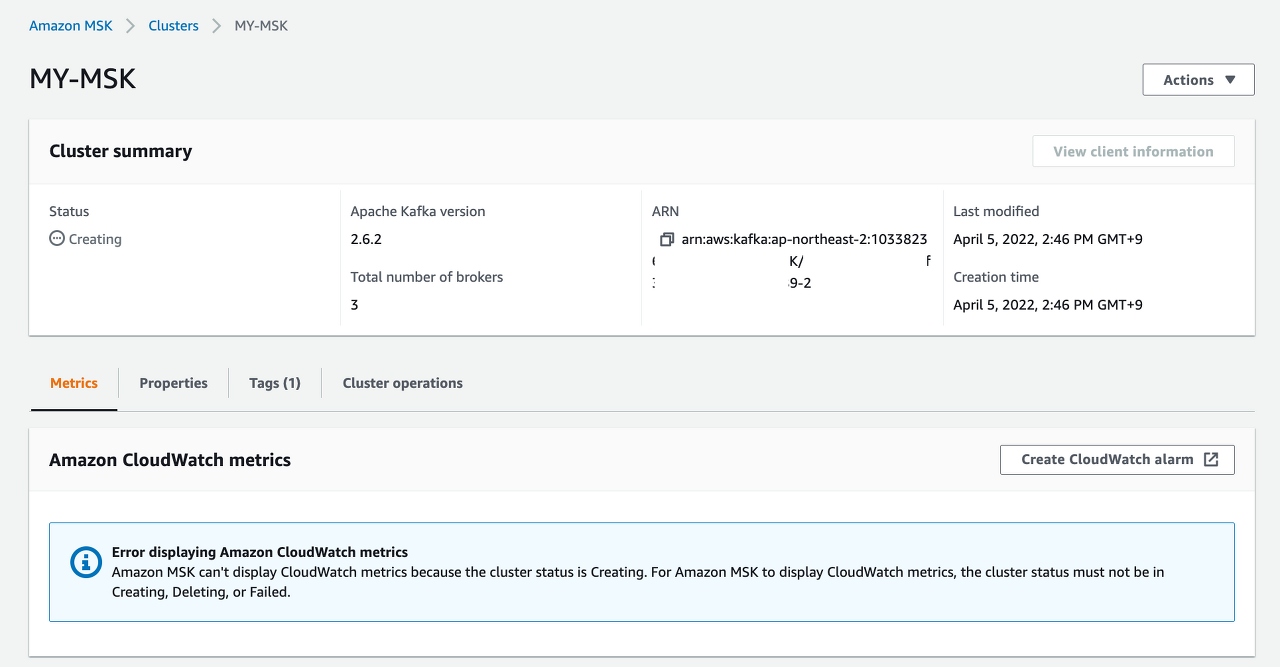This screenshot has height=667, width=1280.
Task: Click the Creation time label
Action: click(x=996, y=277)
